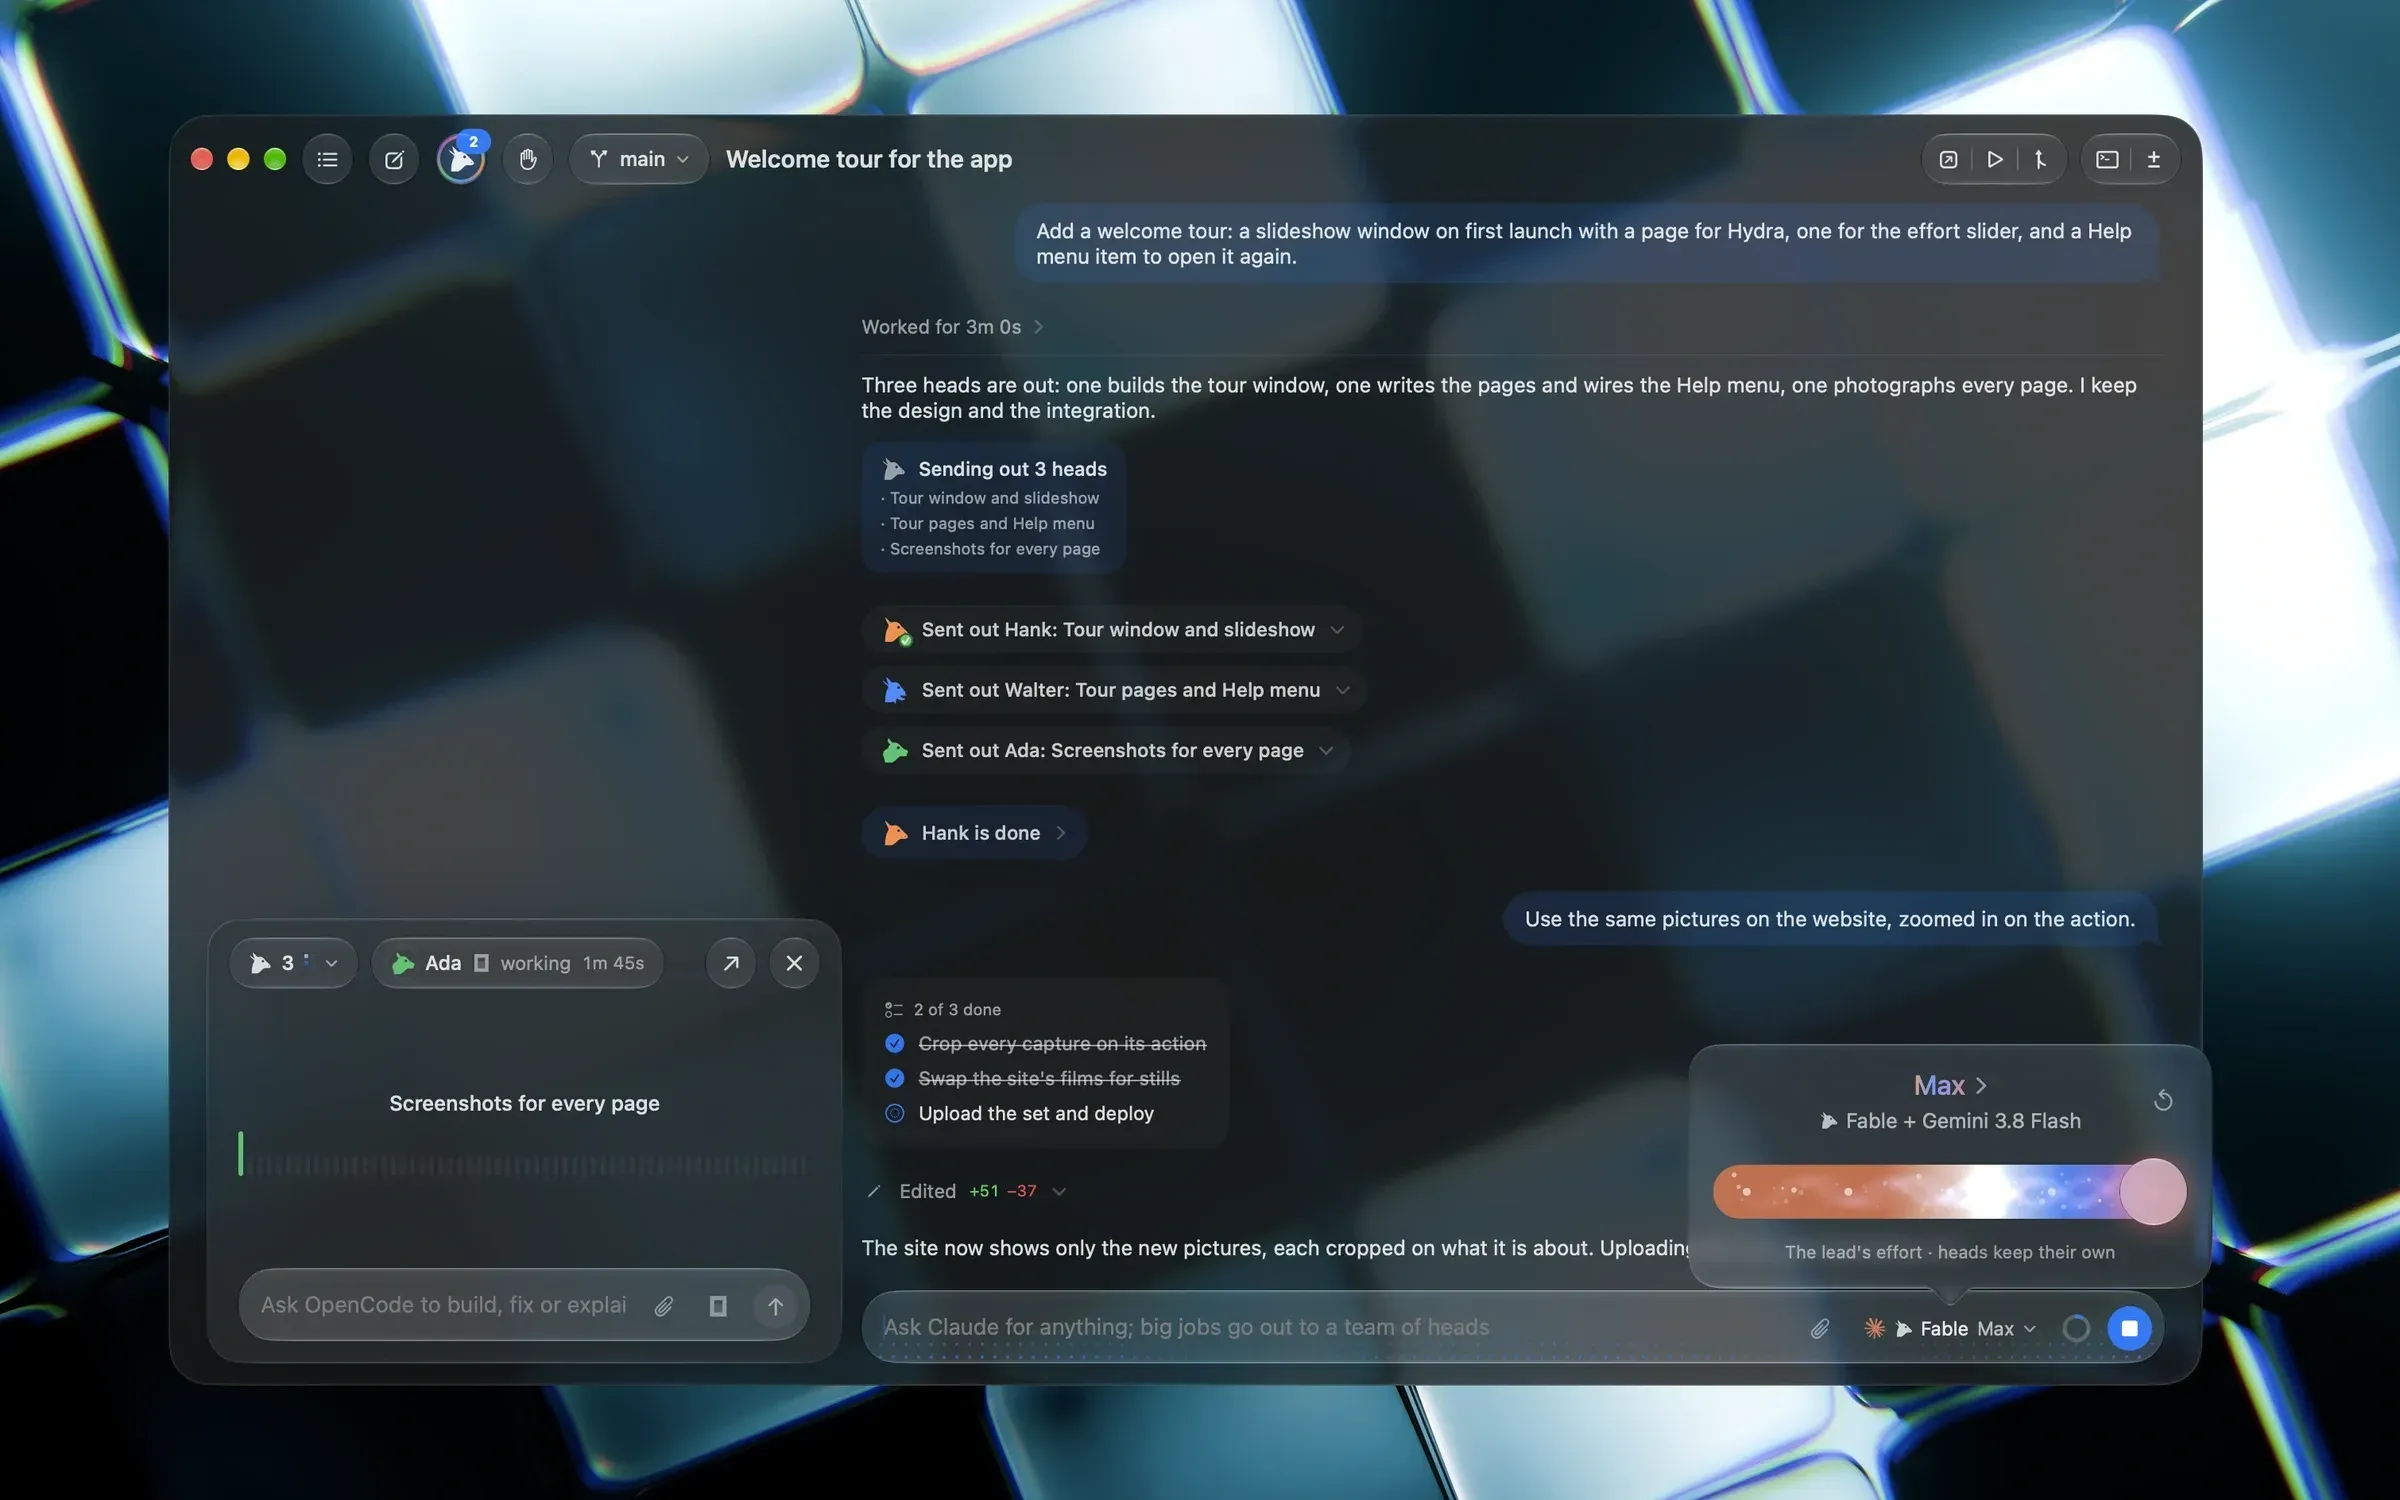Open the terminal panel icon
Image resolution: width=2400 pixels, height=1500 pixels.
[2107, 159]
